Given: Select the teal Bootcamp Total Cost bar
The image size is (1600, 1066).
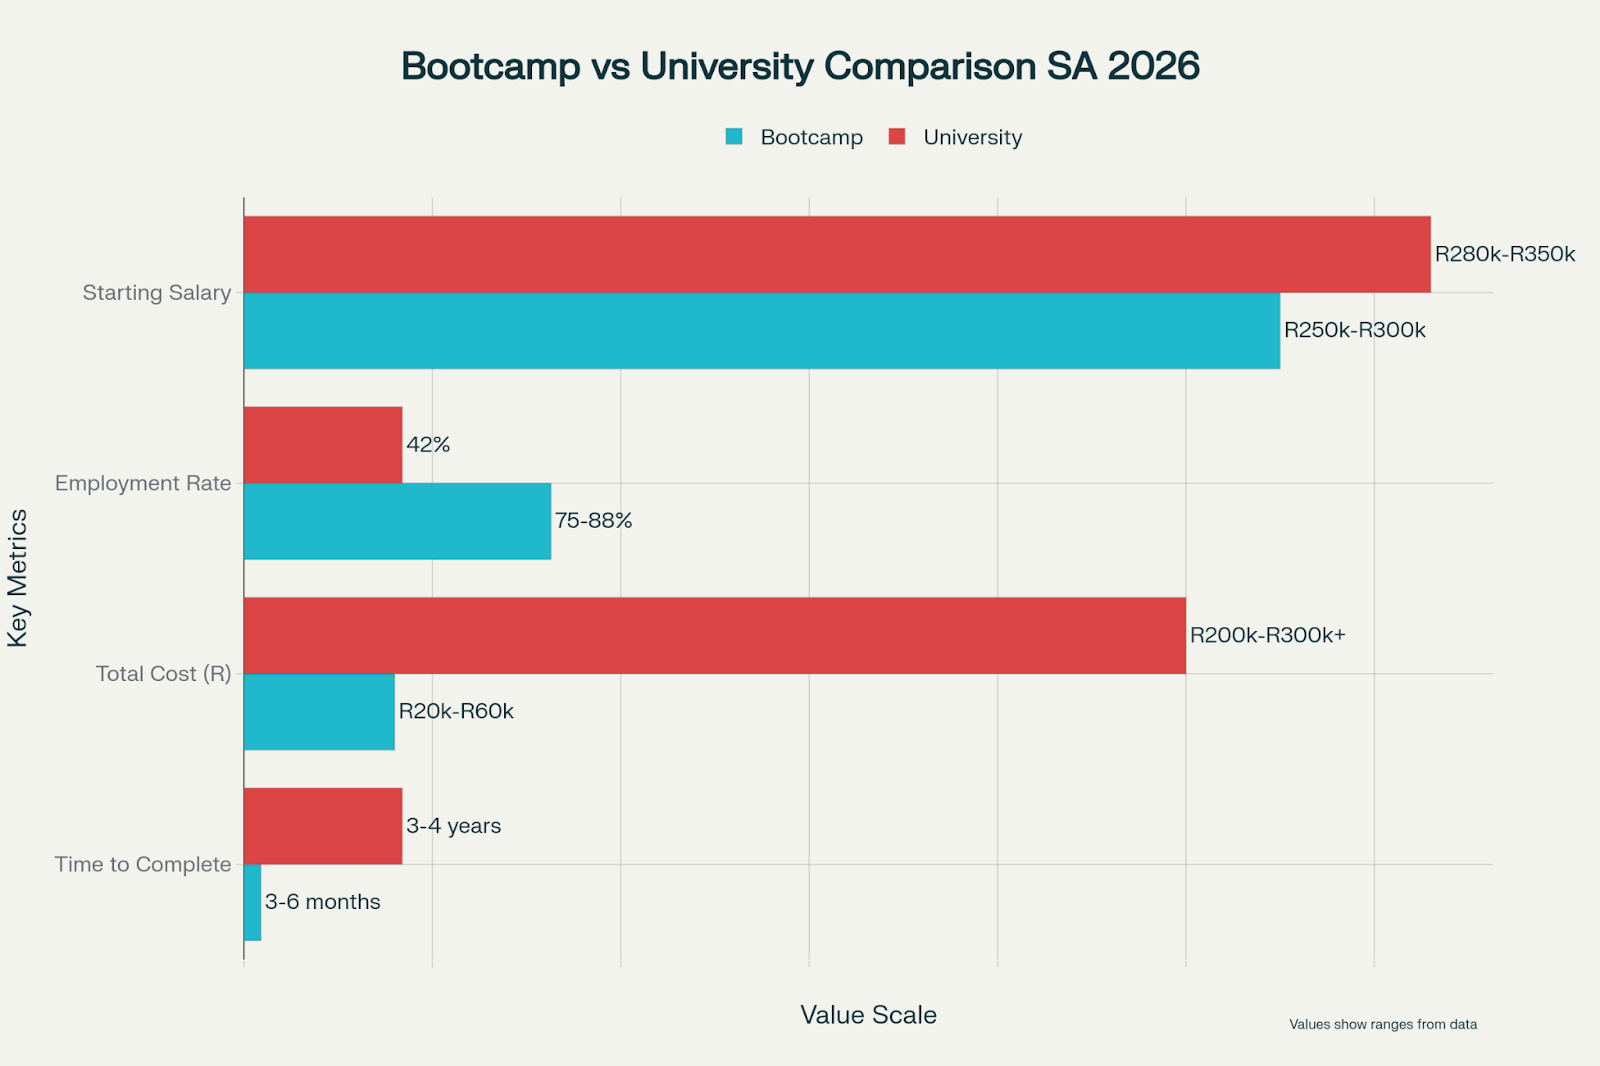Looking at the screenshot, I should [319, 712].
